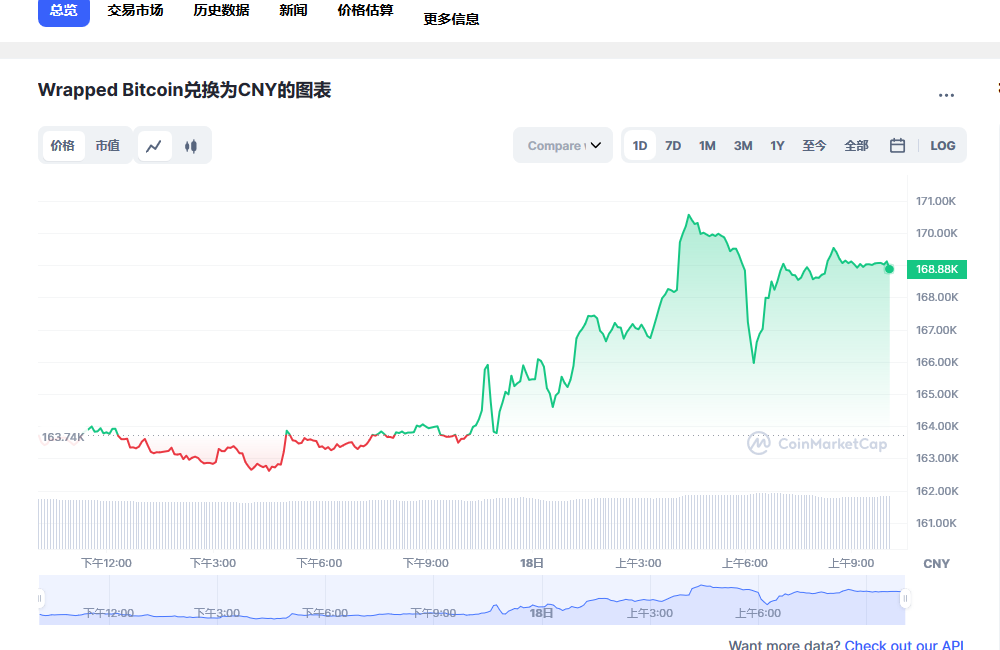Switch to candlestick chart icon
Image resolution: width=1000 pixels, height=650 pixels.
click(191, 146)
